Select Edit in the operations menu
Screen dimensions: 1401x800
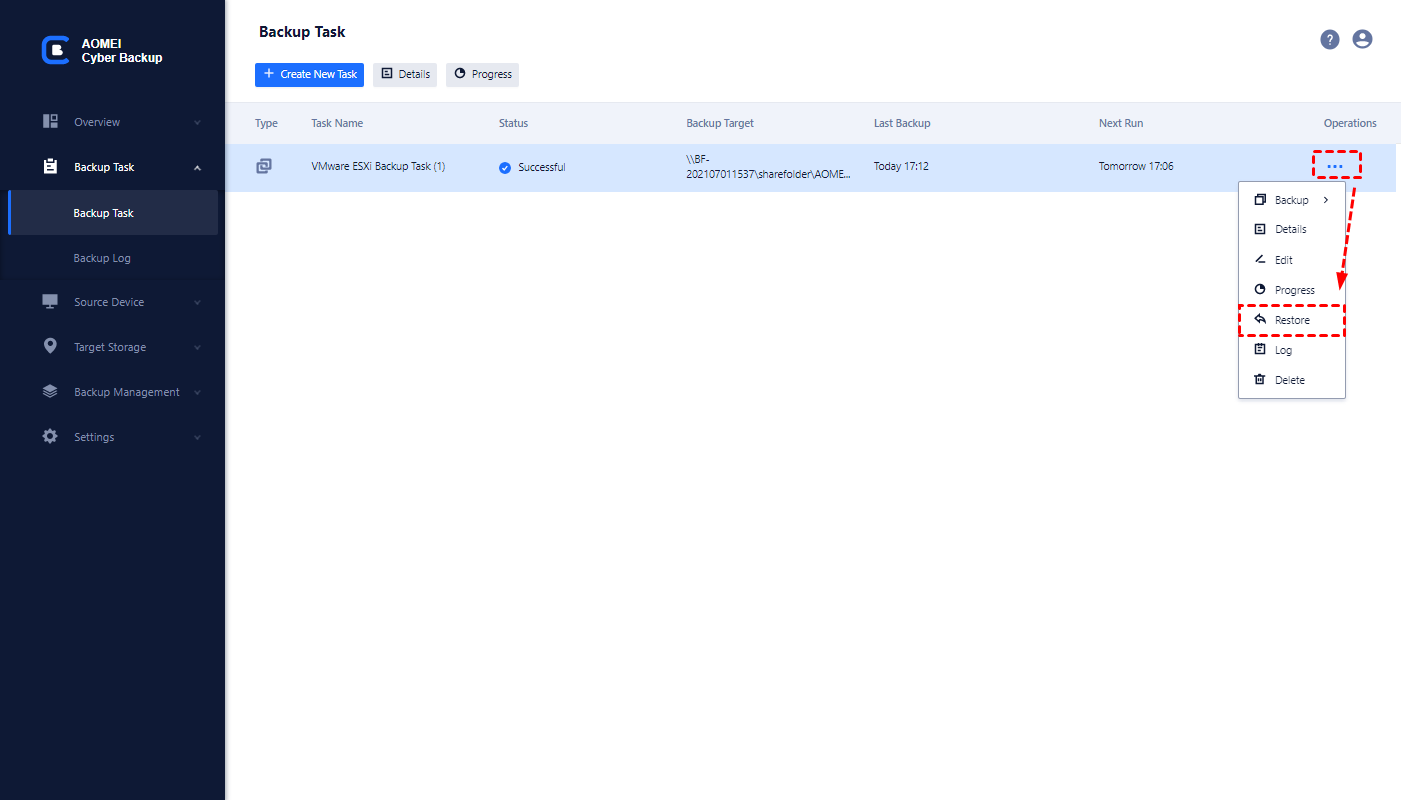tap(1283, 260)
